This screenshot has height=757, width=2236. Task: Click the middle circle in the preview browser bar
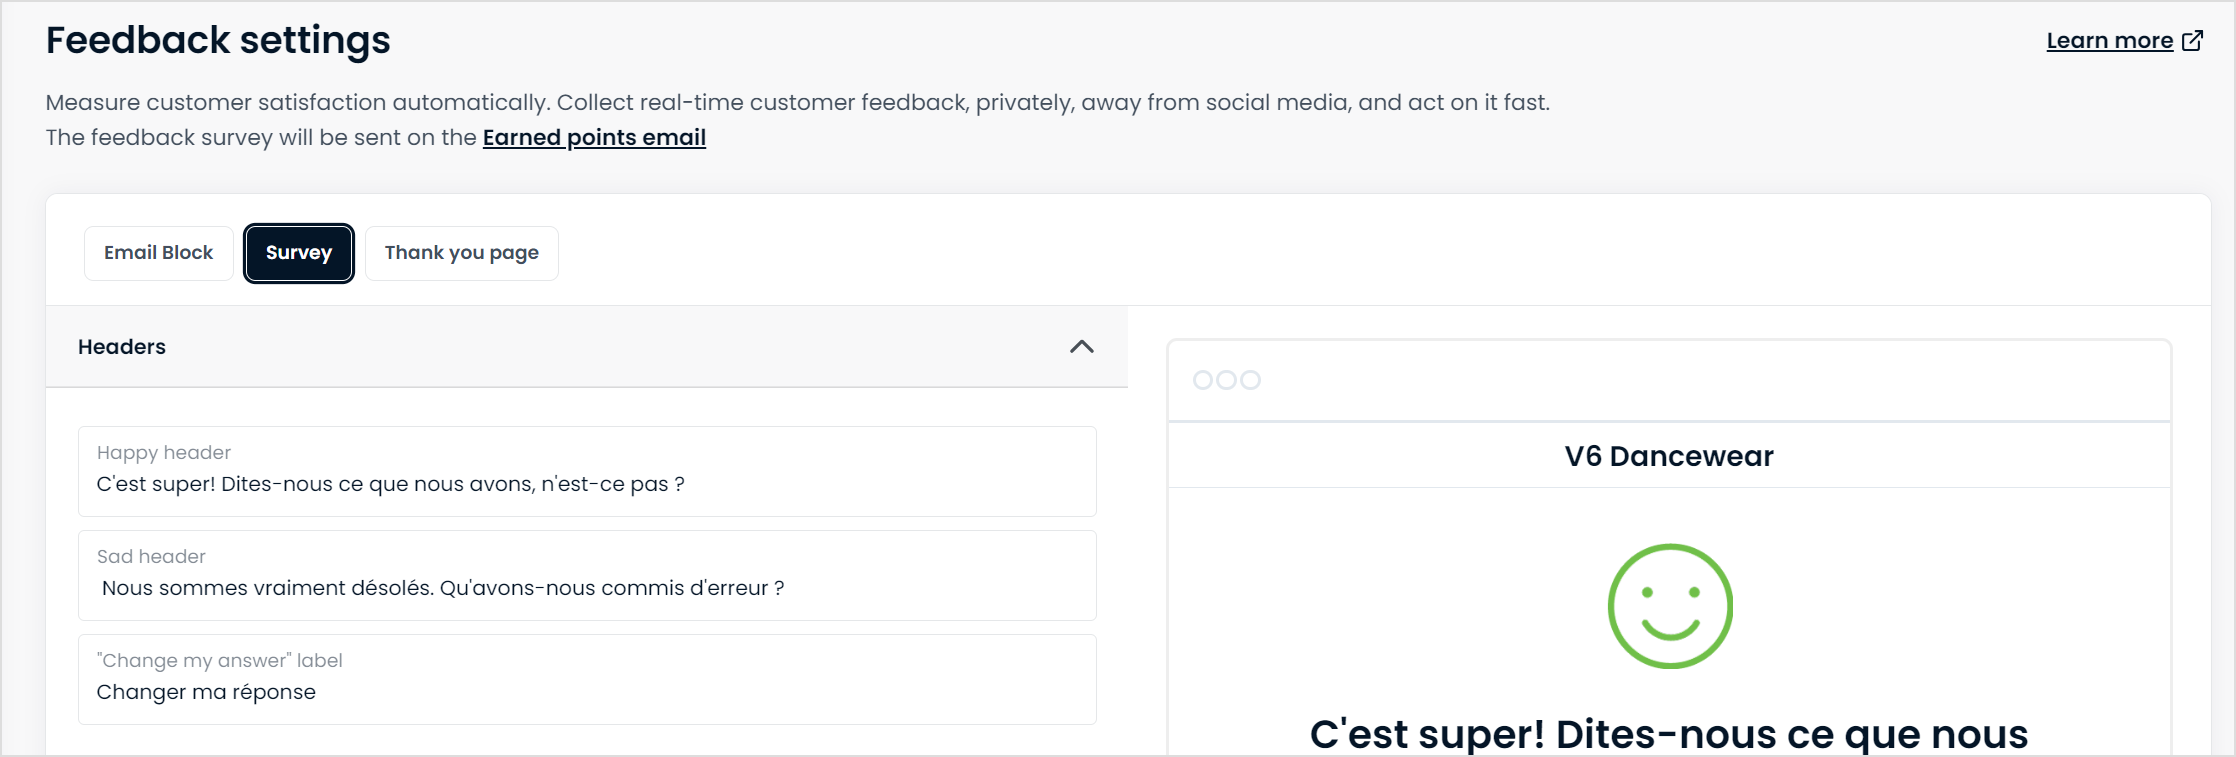pyautogui.click(x=1227, y=380)
